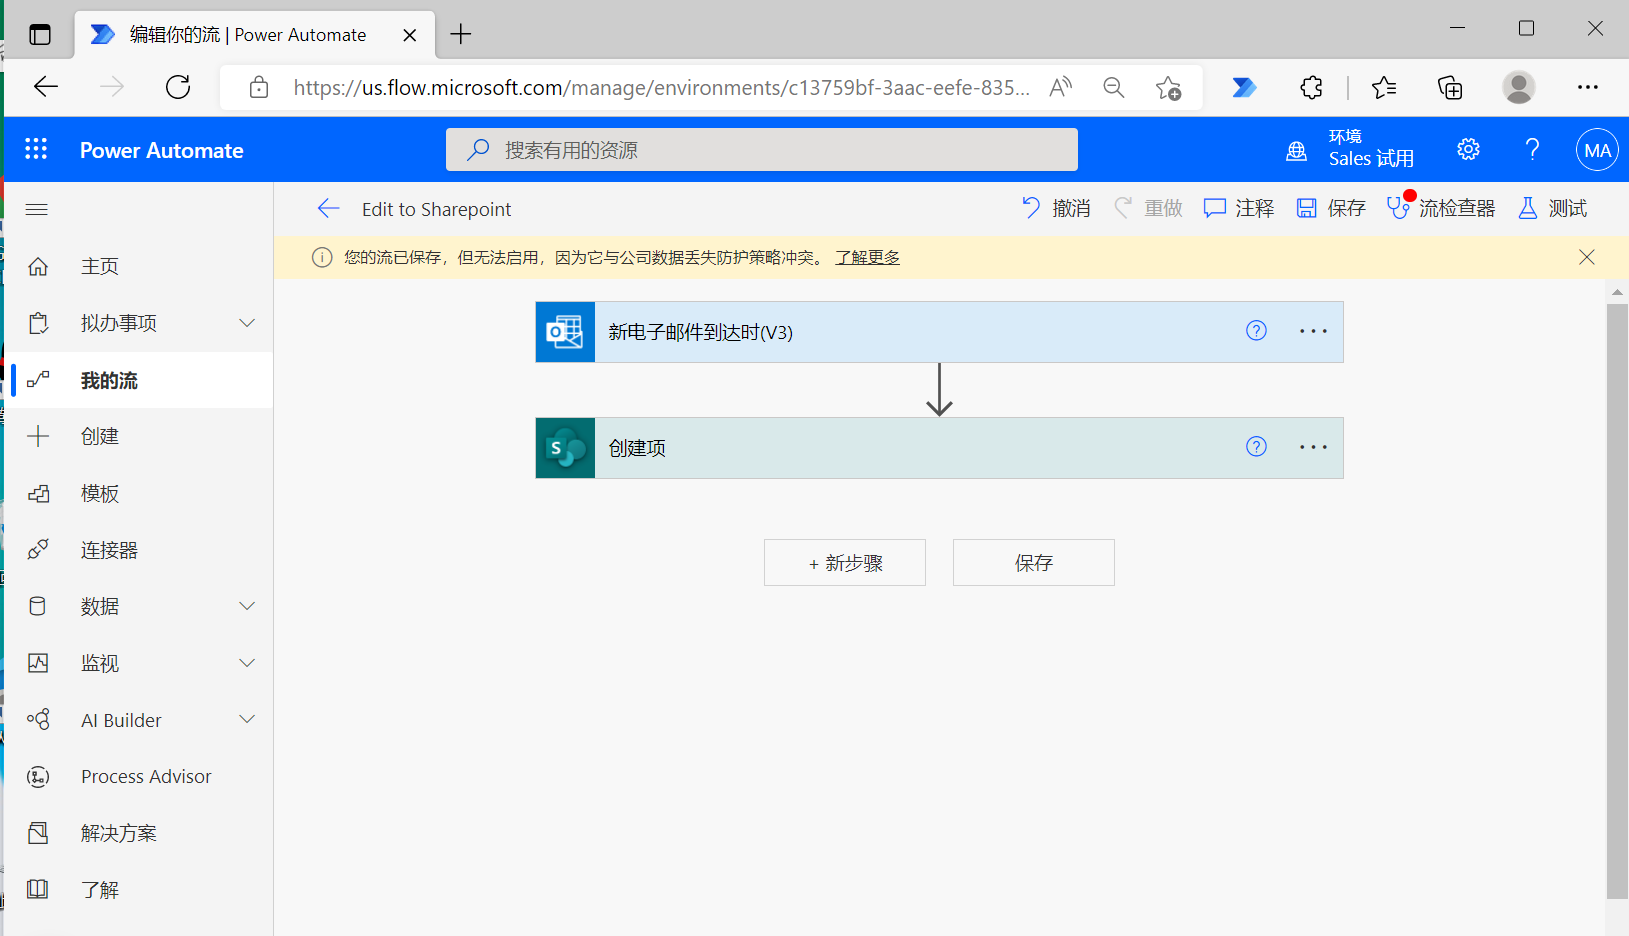Collapse the left navigation hamburger menu
1629x936 pixels.
(37, 209)
